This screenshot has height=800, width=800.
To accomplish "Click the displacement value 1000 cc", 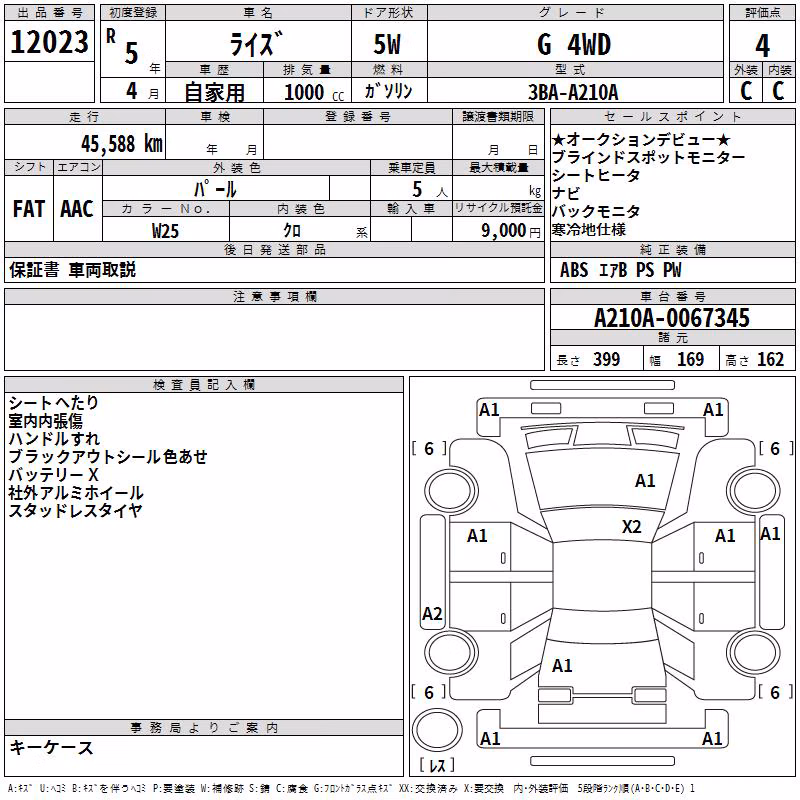I will (x=314, y=92).
